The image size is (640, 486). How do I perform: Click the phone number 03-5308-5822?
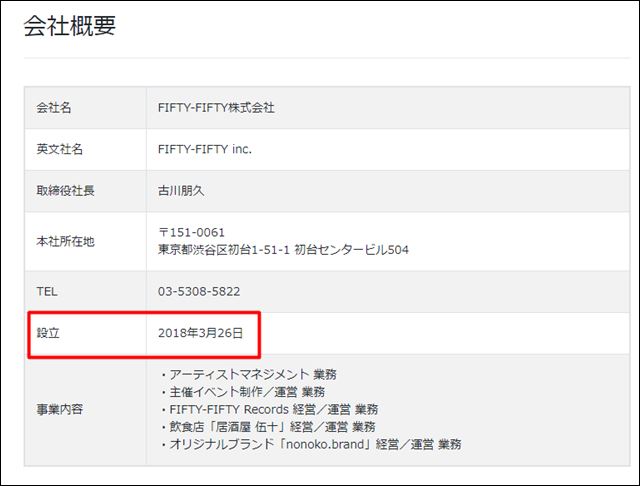198,291
